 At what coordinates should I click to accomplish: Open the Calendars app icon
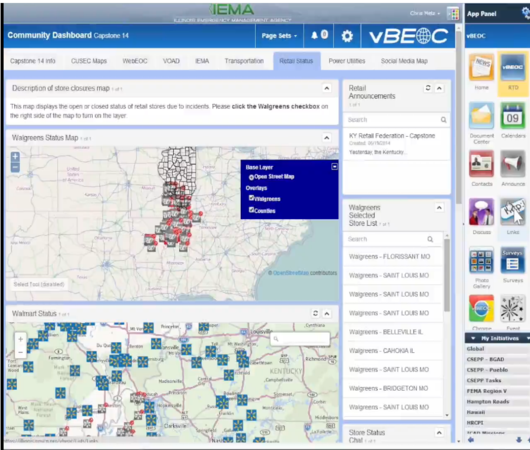click(513, 116)
